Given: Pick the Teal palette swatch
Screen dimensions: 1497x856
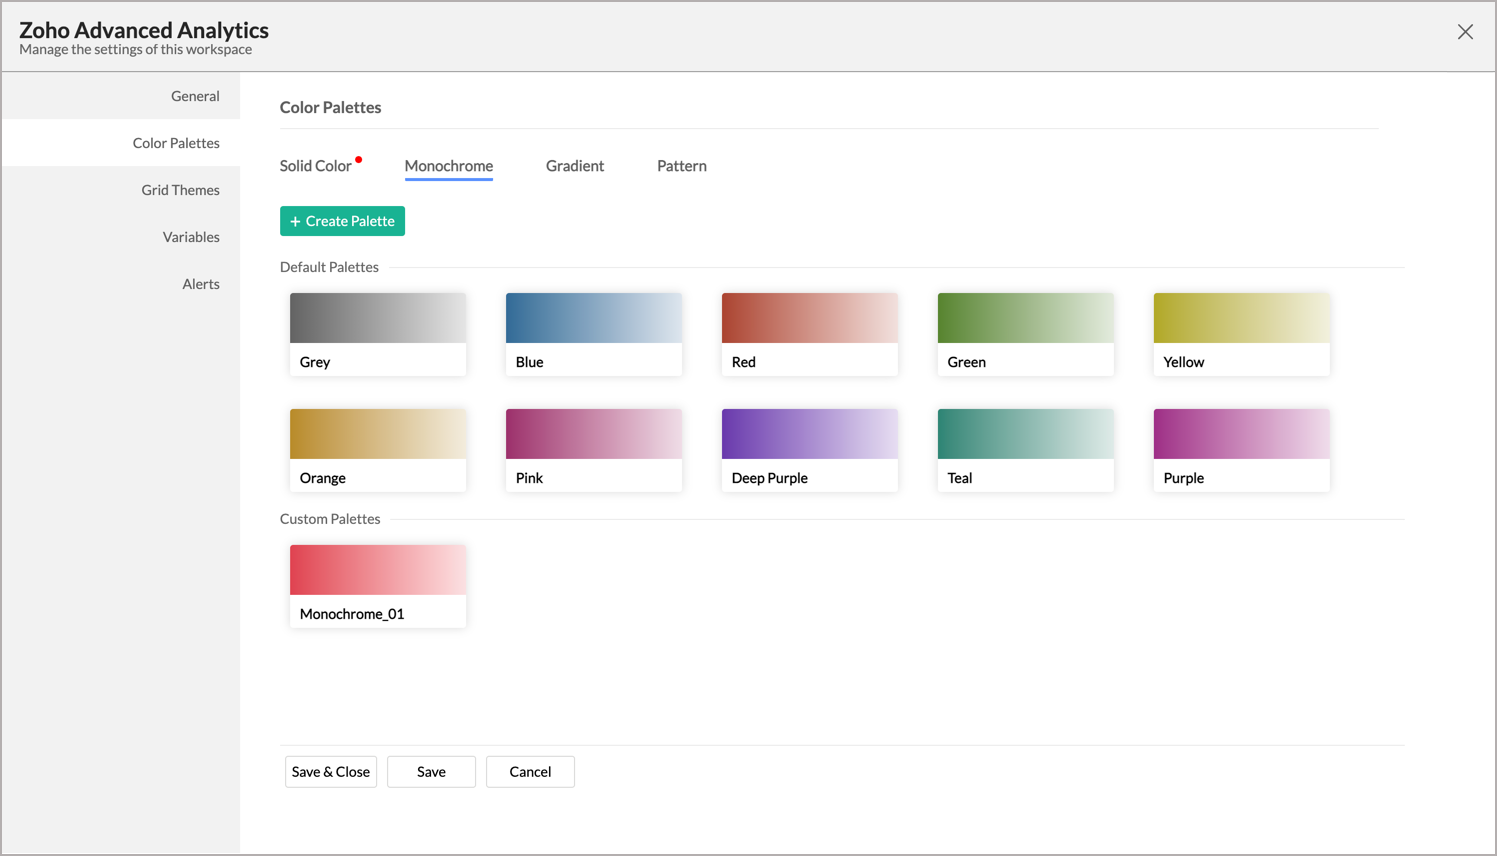Looking at the screenshot, I should [1026, 450].
